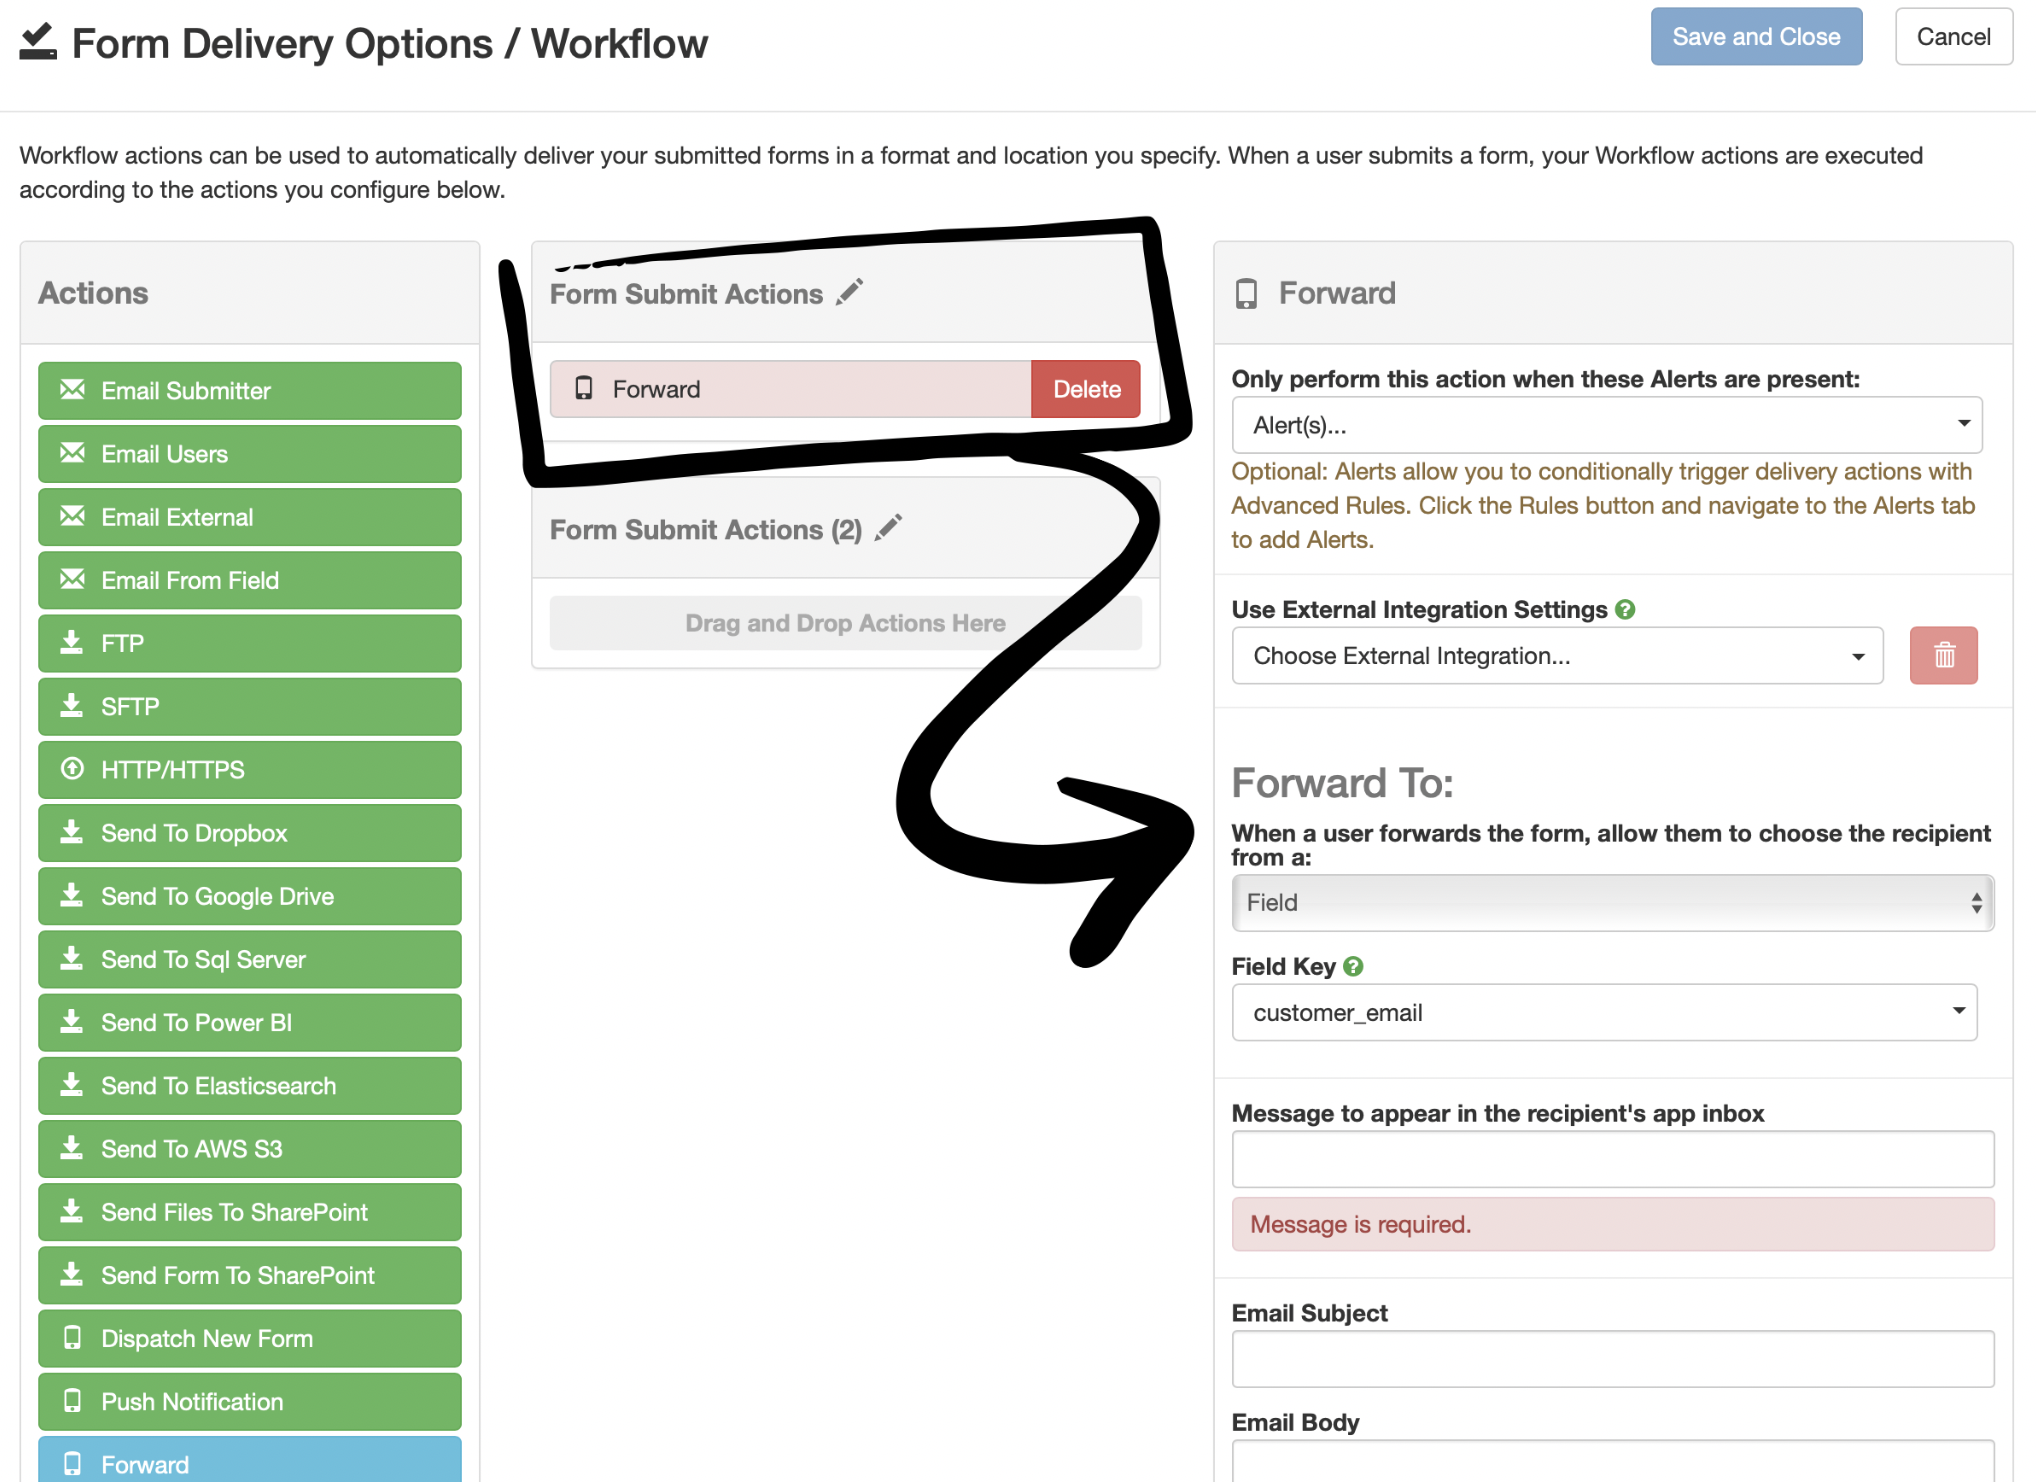Viewport: 2036px width, 1482px height.
Task: Select the Send To Dropbox action
Action: tap(249, 832)
